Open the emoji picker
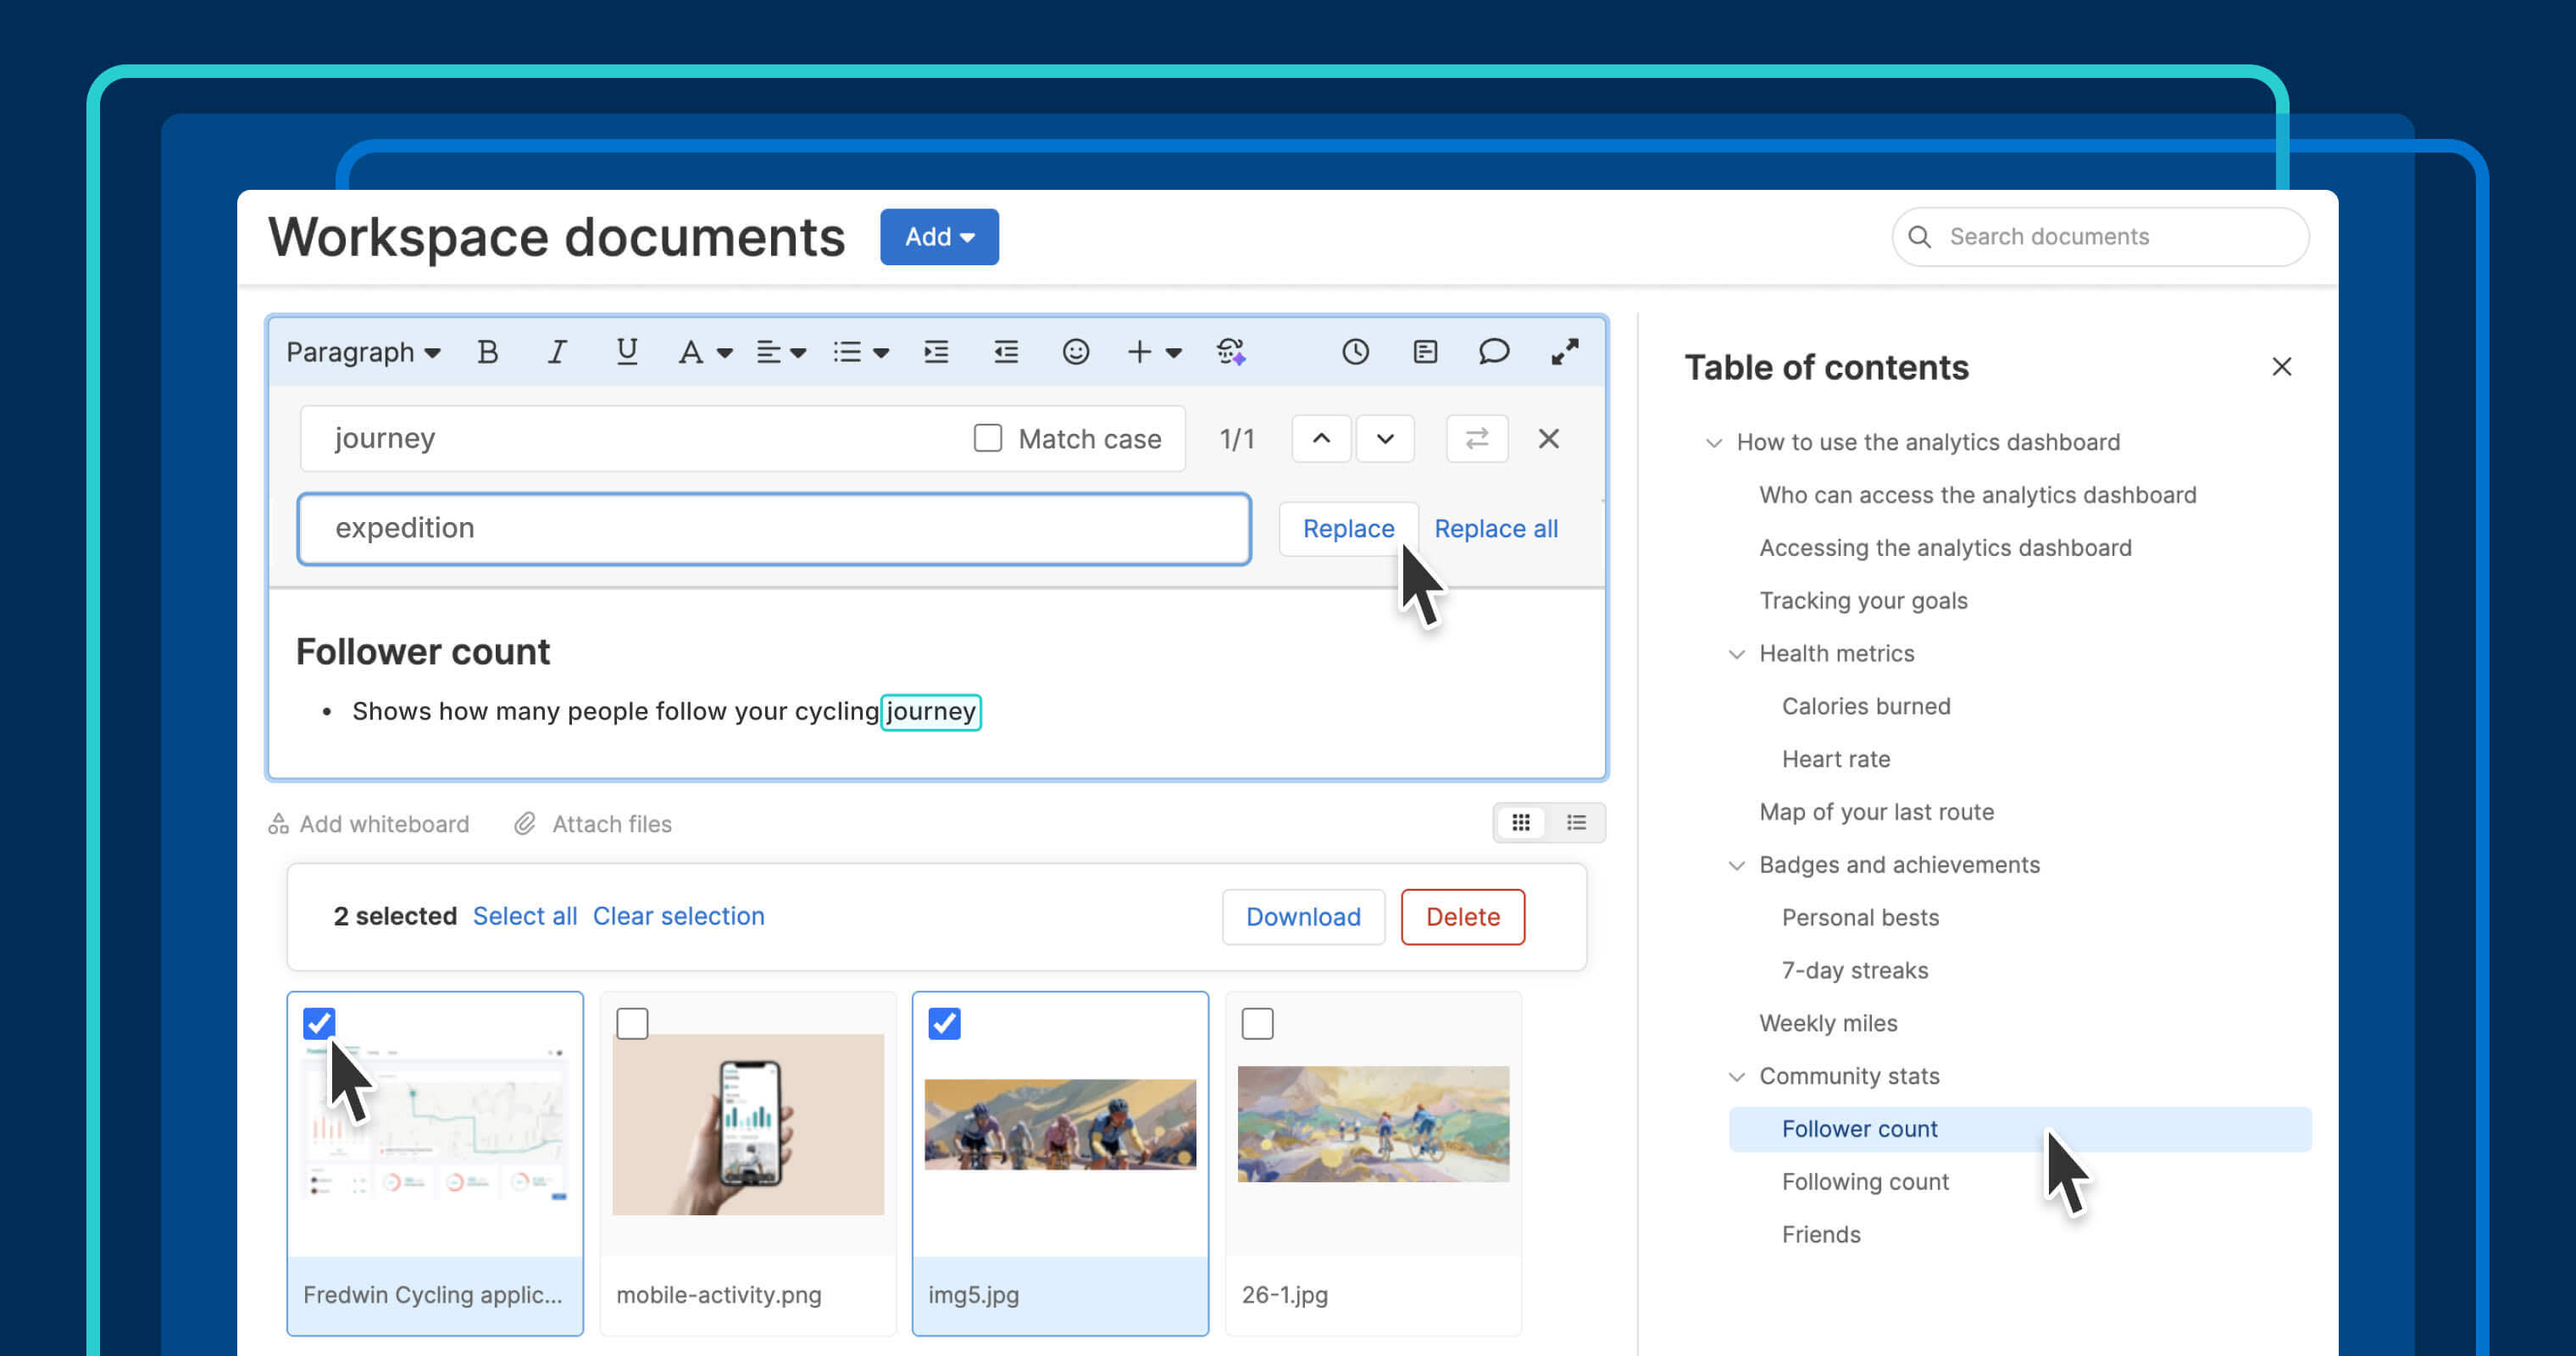Screen dimensions: 2576x1356 (1076, 352)
